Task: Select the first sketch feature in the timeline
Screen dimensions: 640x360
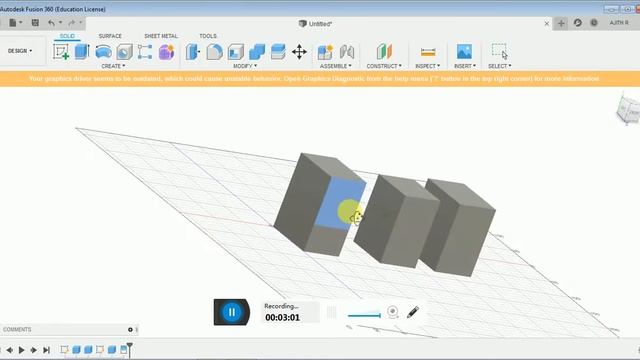Action: 64,350
